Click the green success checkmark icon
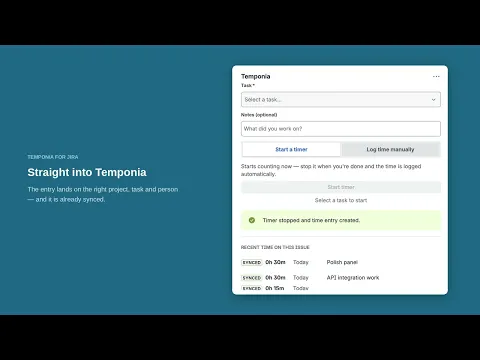 click(x=252, y=220)
